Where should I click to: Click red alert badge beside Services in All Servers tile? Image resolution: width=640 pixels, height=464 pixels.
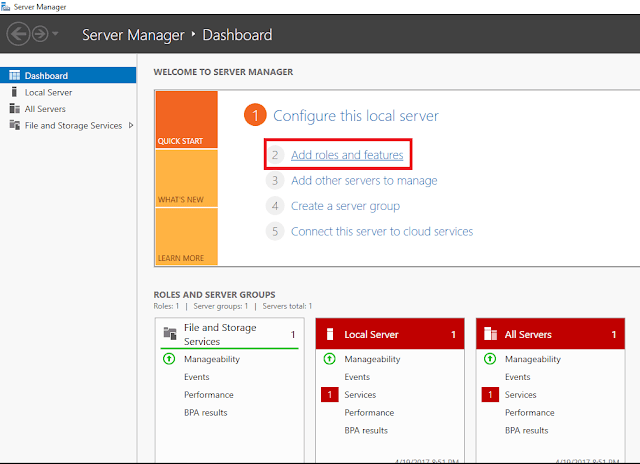pos(490,395)
